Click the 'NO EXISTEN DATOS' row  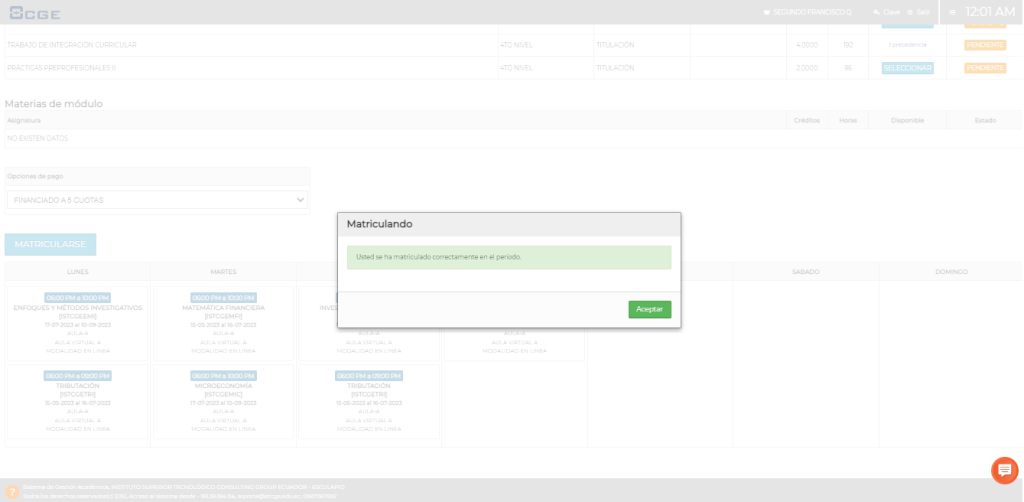click(x=513, y=138)
